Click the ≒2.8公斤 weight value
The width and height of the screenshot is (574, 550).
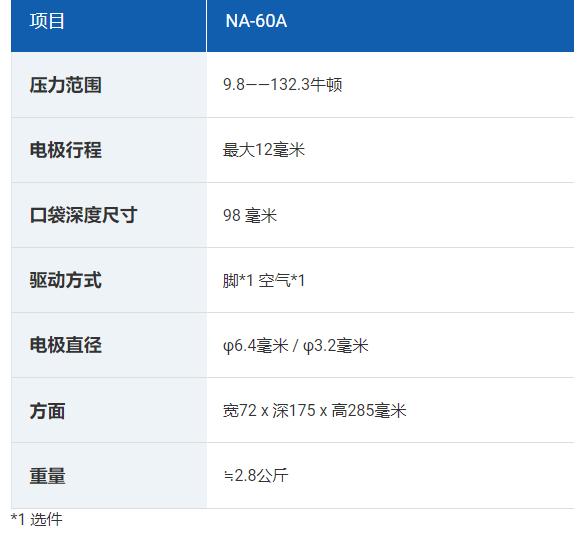tap(256, 476)
